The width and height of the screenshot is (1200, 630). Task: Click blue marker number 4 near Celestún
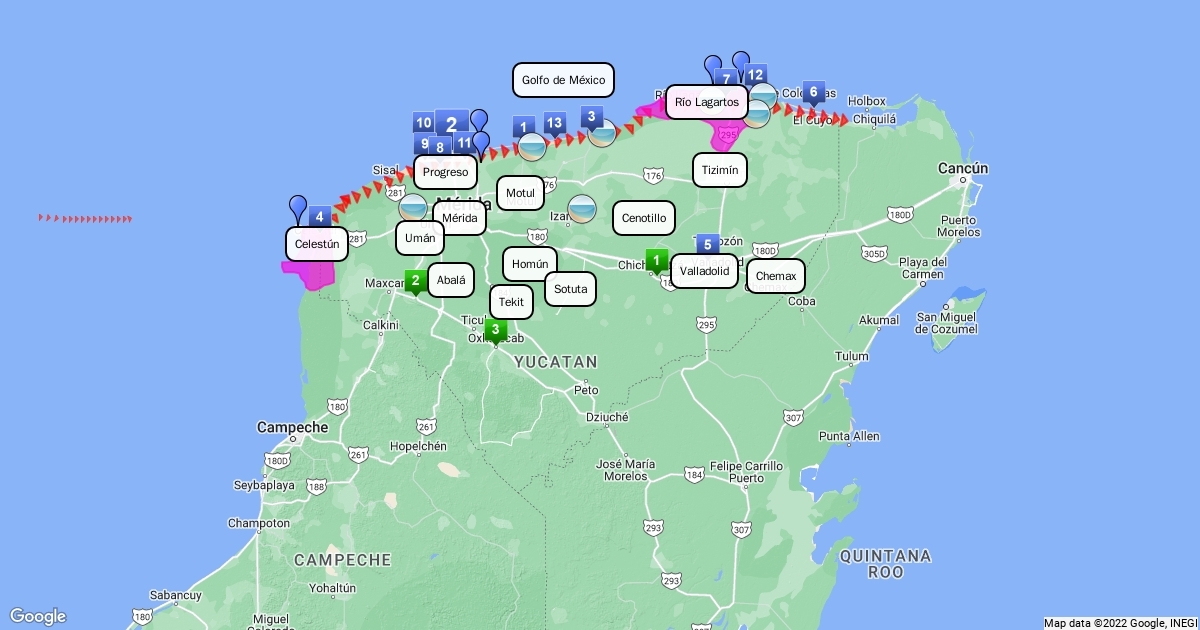[x=320, y=216]
